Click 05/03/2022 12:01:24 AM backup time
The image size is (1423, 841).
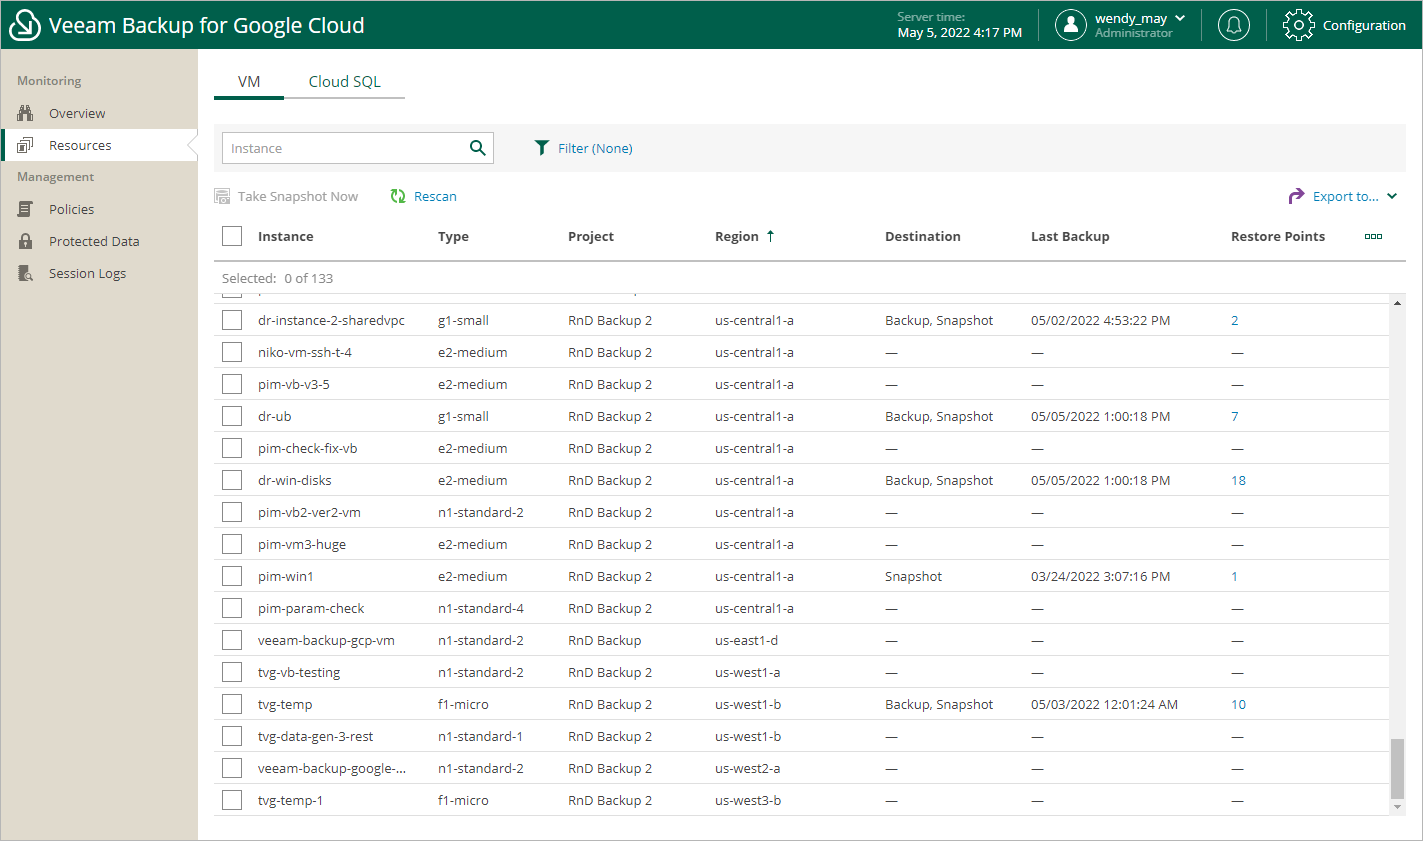(1104, 704)
